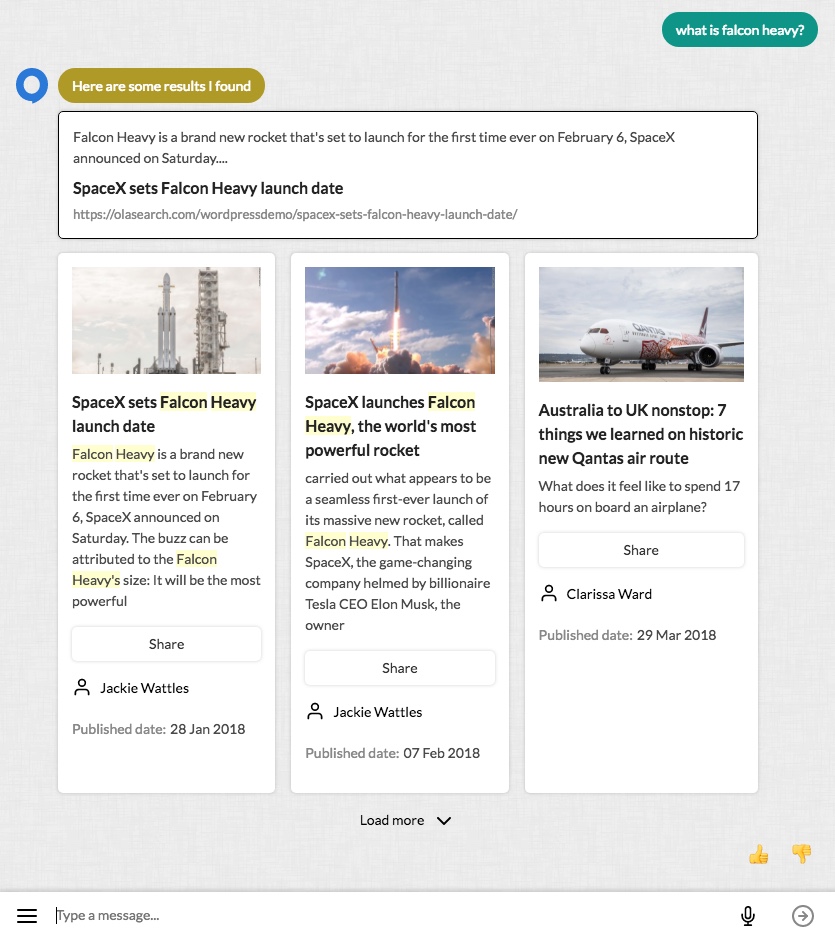
Task: Click published date 29 Mar 2018
Action: (676, 635)
